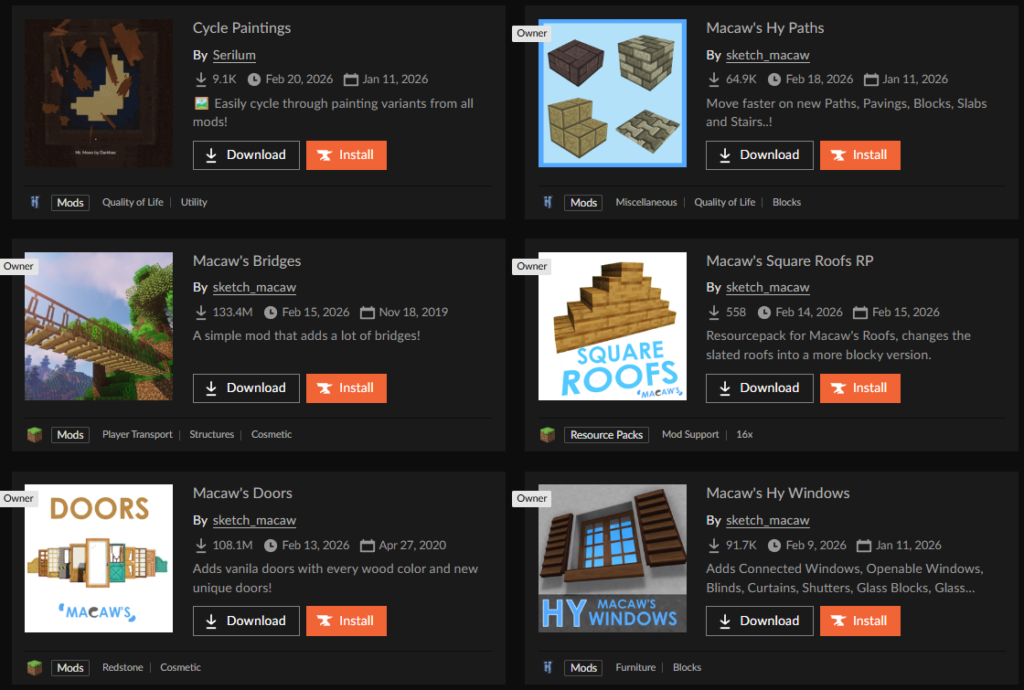Open sketch_macaw author link on Macaw's Doors
This screenshot has height=690, width=1024.
[254, 520]
